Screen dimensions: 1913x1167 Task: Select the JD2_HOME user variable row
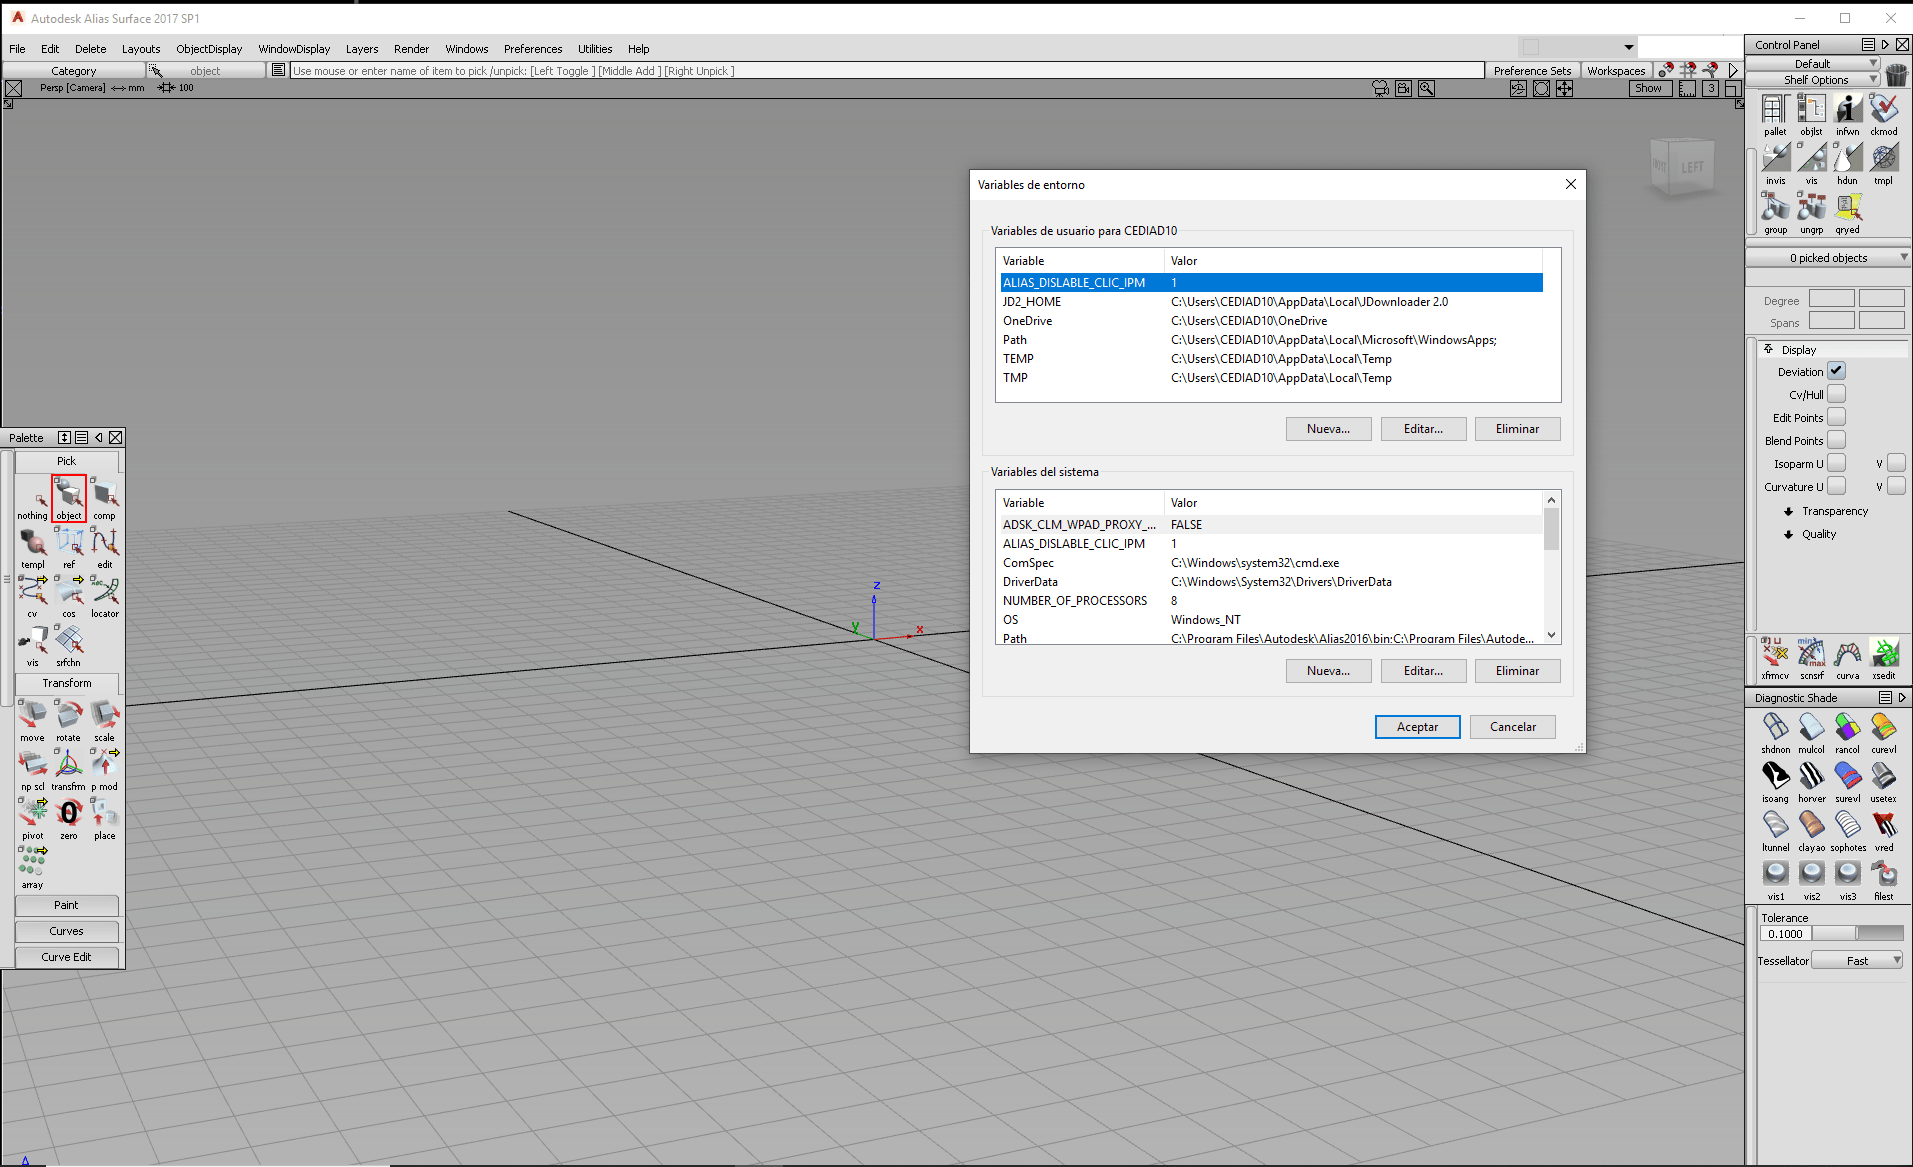[x=1271, y=302]
